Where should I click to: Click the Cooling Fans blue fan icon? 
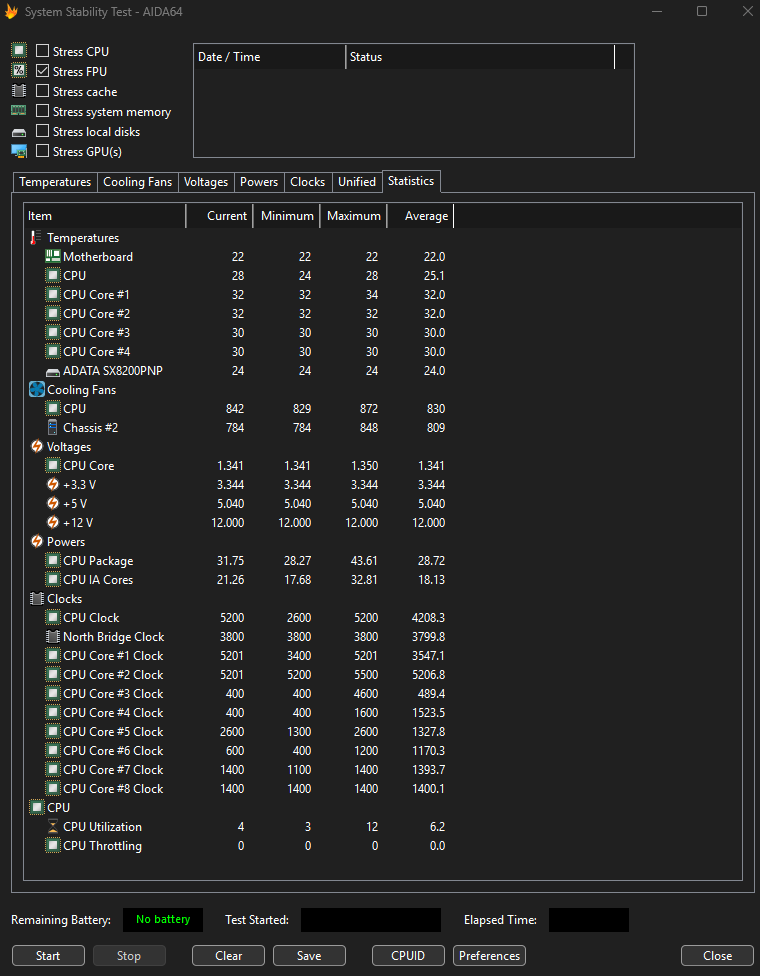click(x=37, y=390)
